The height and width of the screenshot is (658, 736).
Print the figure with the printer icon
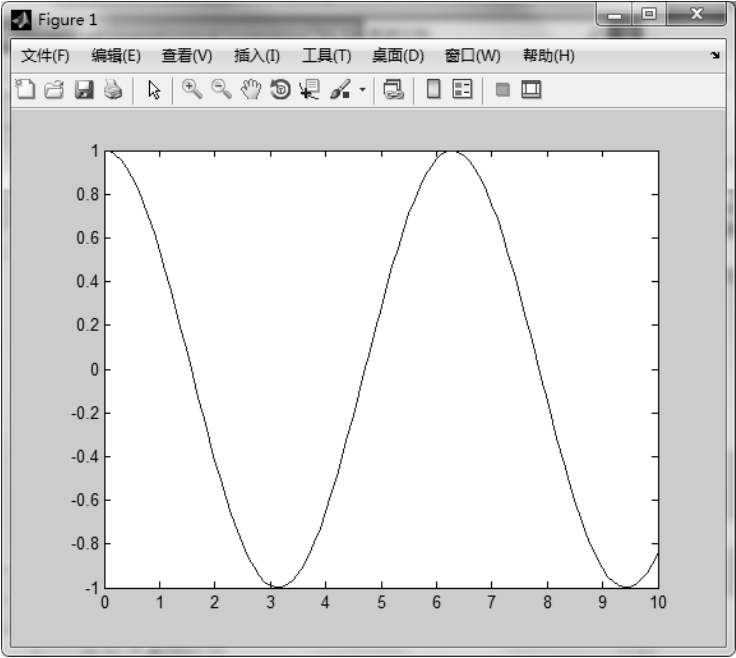tap(113, 90)
